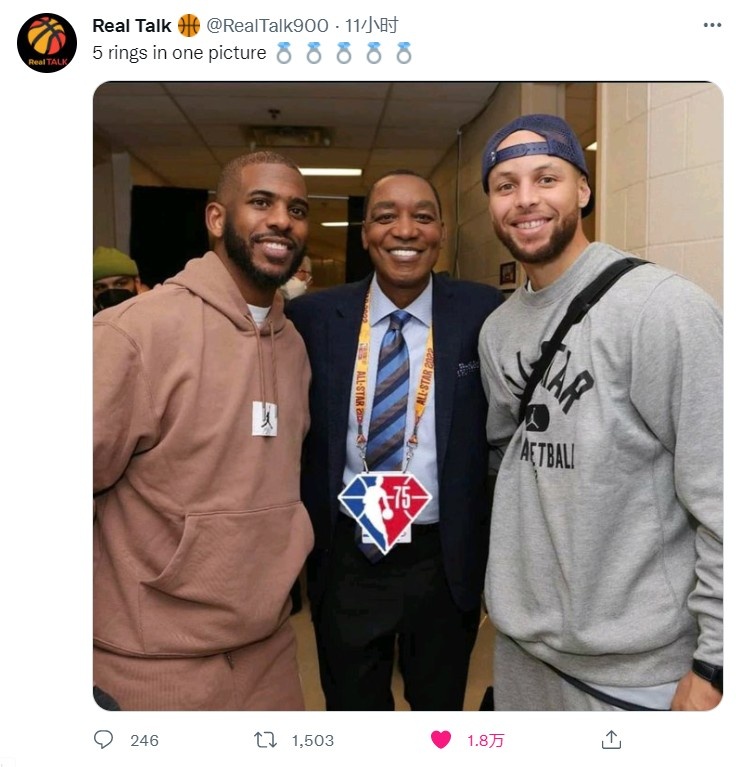Click the first ring emoji in tweet
The height and width of the screenshot is (767, 736).
(x=284, y=53)
